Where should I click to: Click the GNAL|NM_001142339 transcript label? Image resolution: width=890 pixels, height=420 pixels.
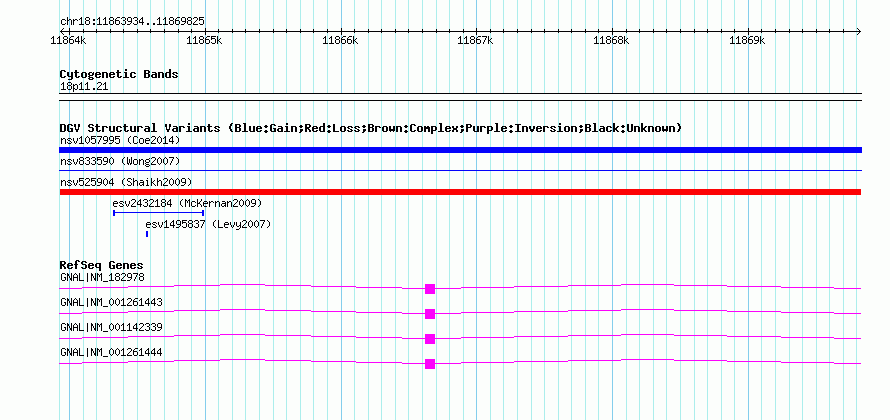point(111,327)
